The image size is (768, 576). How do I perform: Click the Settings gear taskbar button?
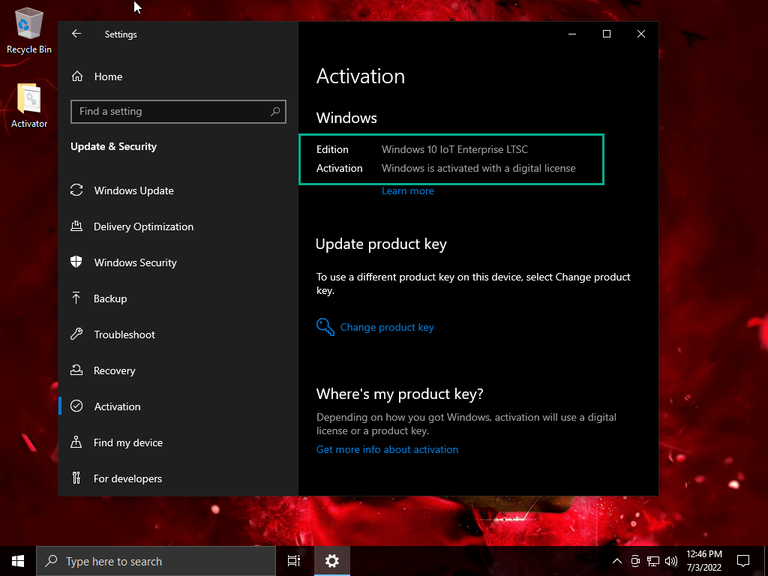pyautogui.click(x=332, y=561)
